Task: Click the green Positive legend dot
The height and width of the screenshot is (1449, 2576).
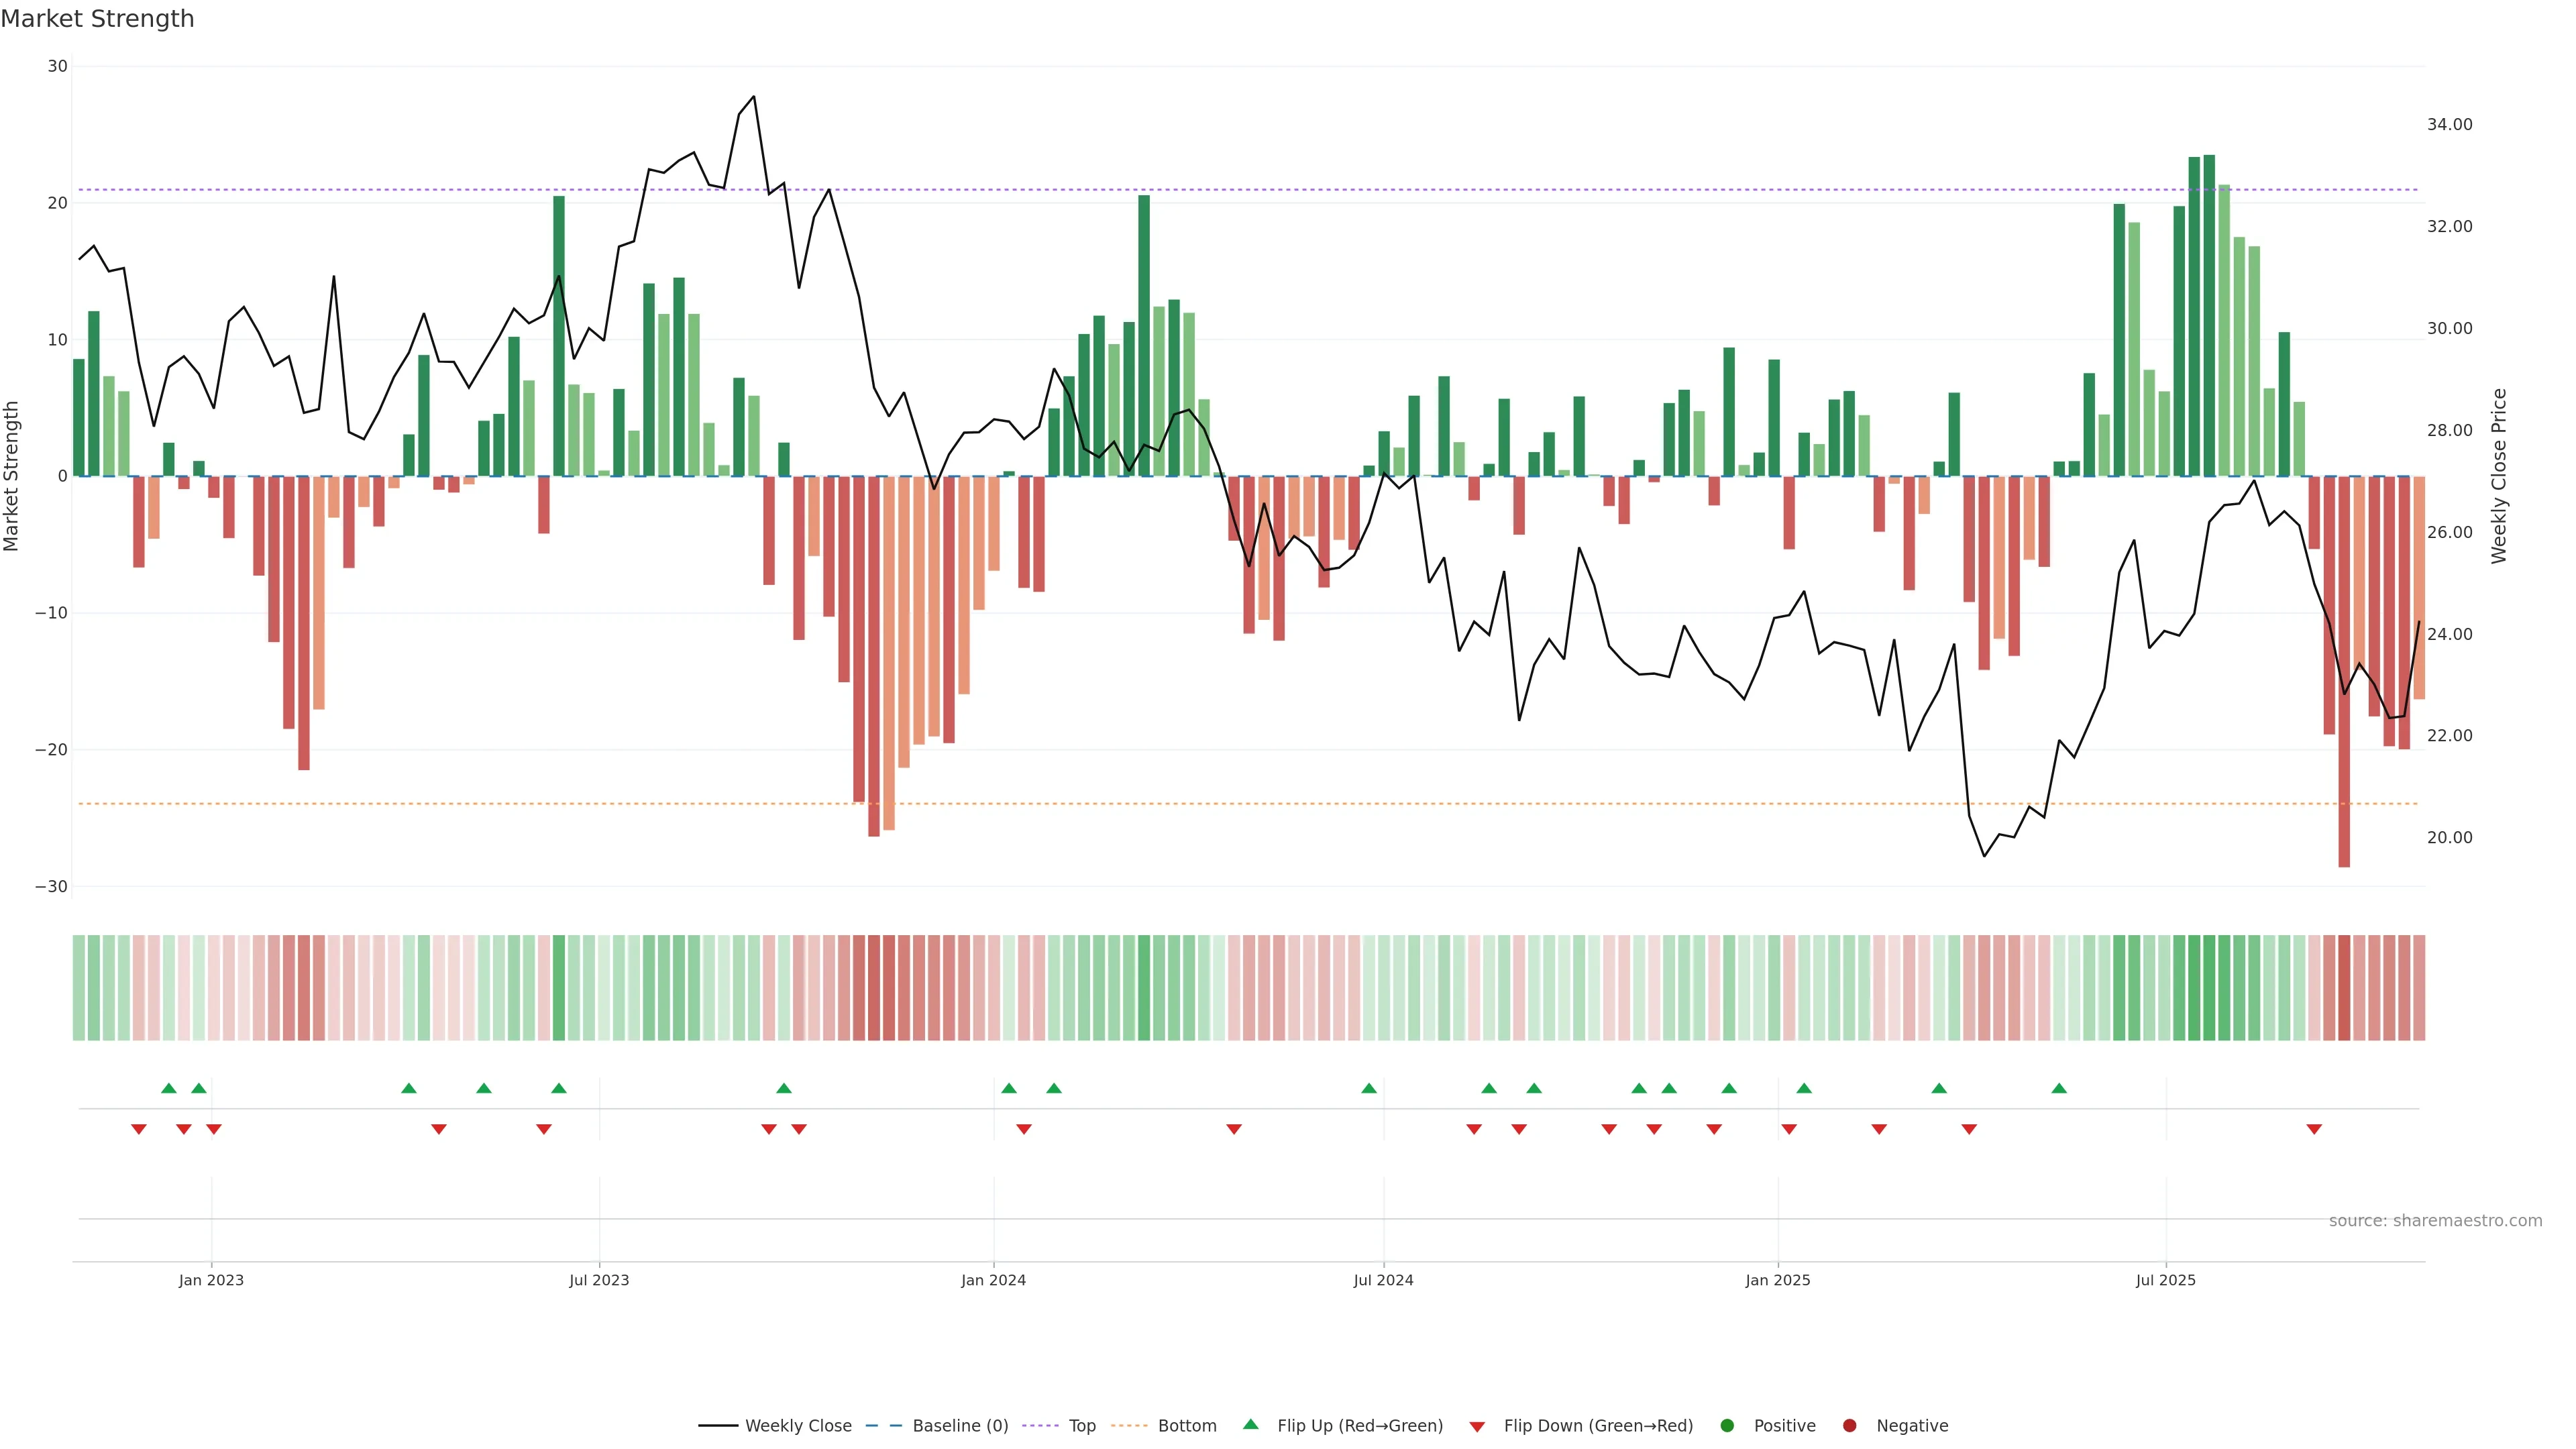Action: 1727,1425
